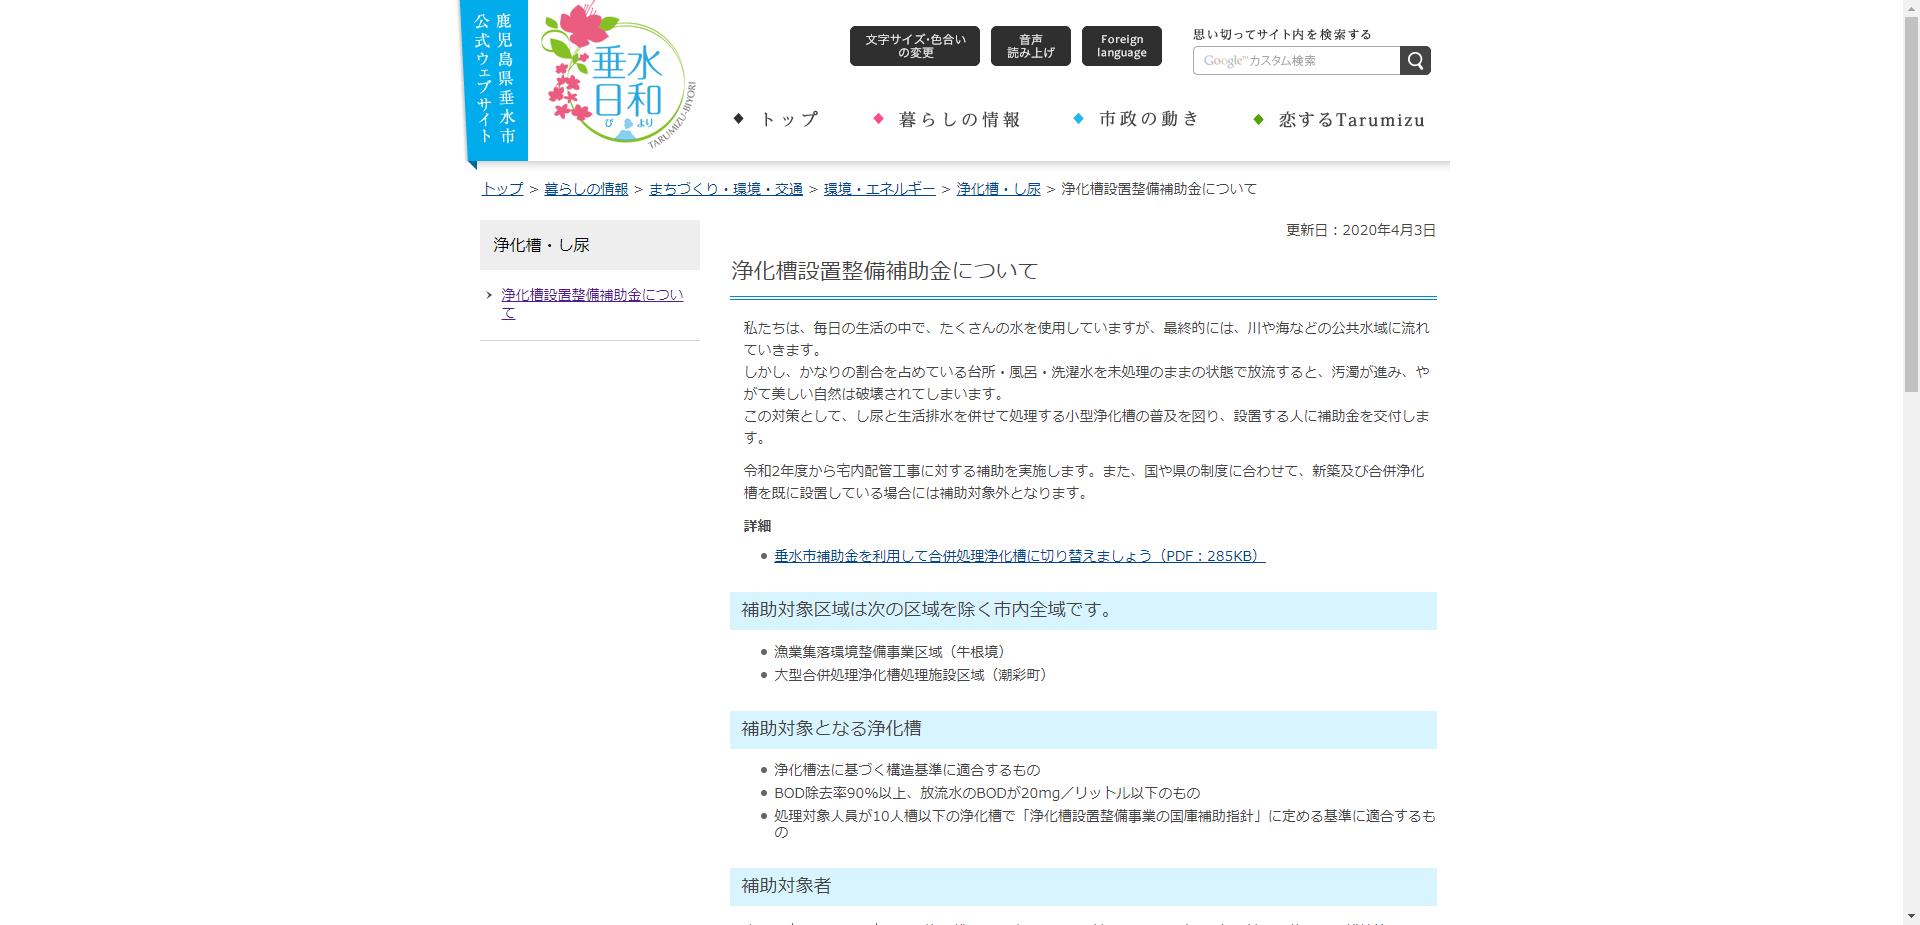The height and width of the screenshot is (925, 1920).
Task: Click the diamond icon beside 恋するTarumizu
Action: (x=1258, y=119)
